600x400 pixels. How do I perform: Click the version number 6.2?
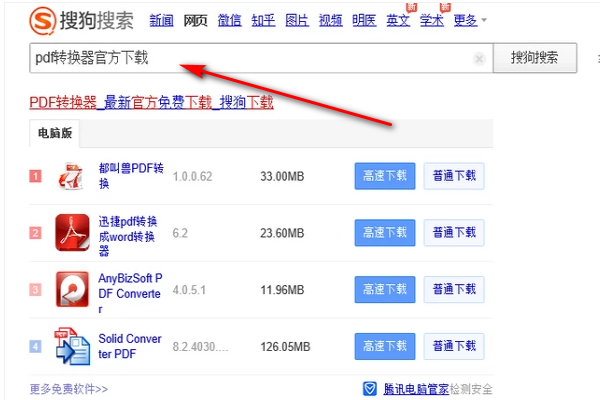pyautogui.click(x=180, y=233)
